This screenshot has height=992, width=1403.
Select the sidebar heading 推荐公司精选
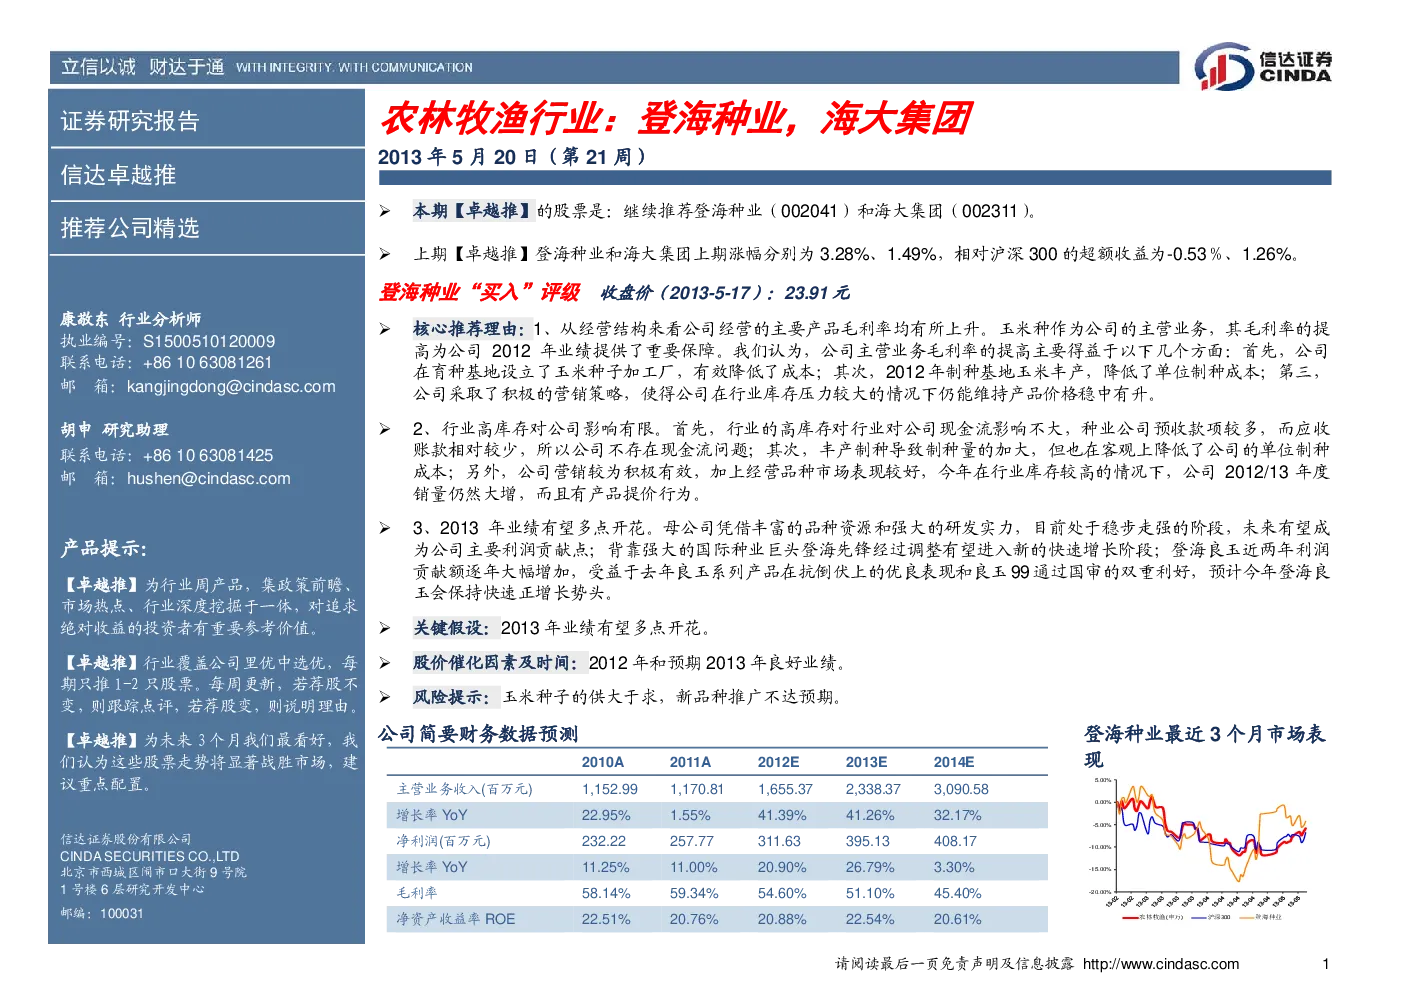point(130,228)
